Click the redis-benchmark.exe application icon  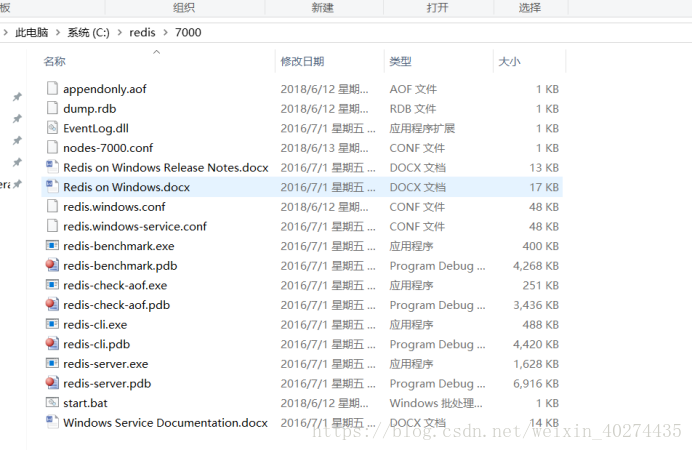click(x=52, y=245)
